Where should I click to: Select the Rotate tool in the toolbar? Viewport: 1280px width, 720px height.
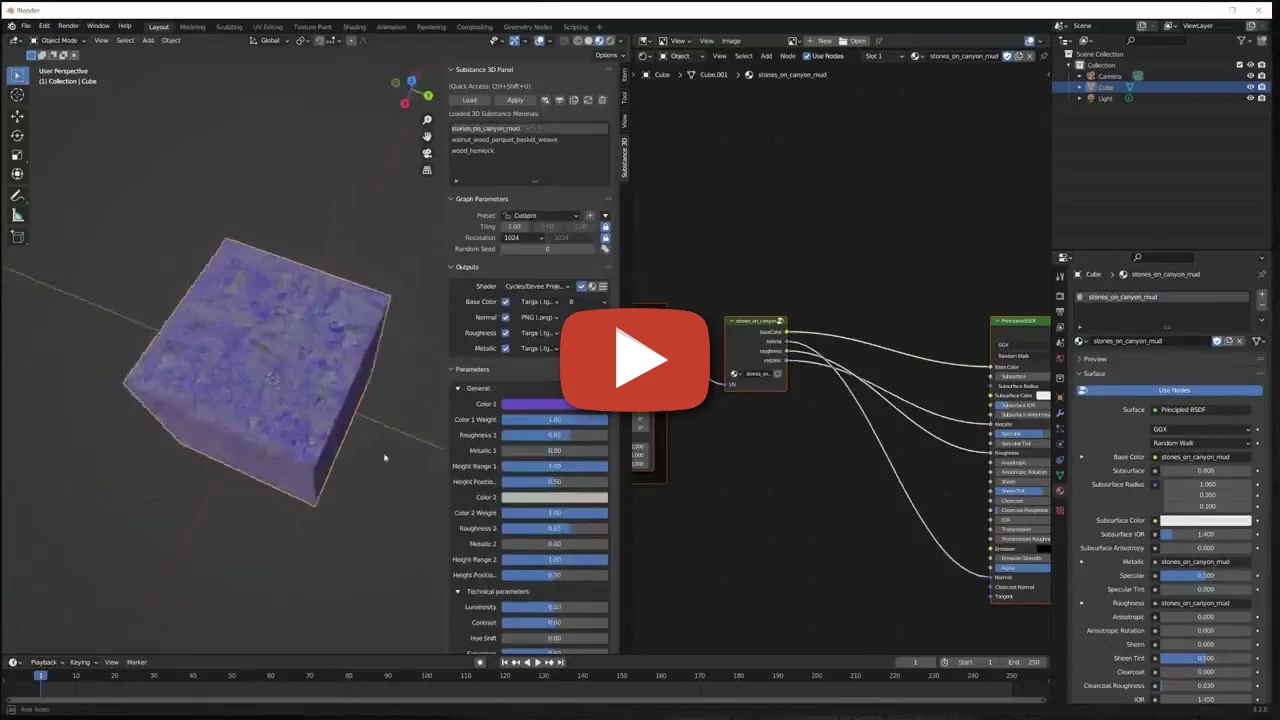pyautogui.click(x=17, y=135)
